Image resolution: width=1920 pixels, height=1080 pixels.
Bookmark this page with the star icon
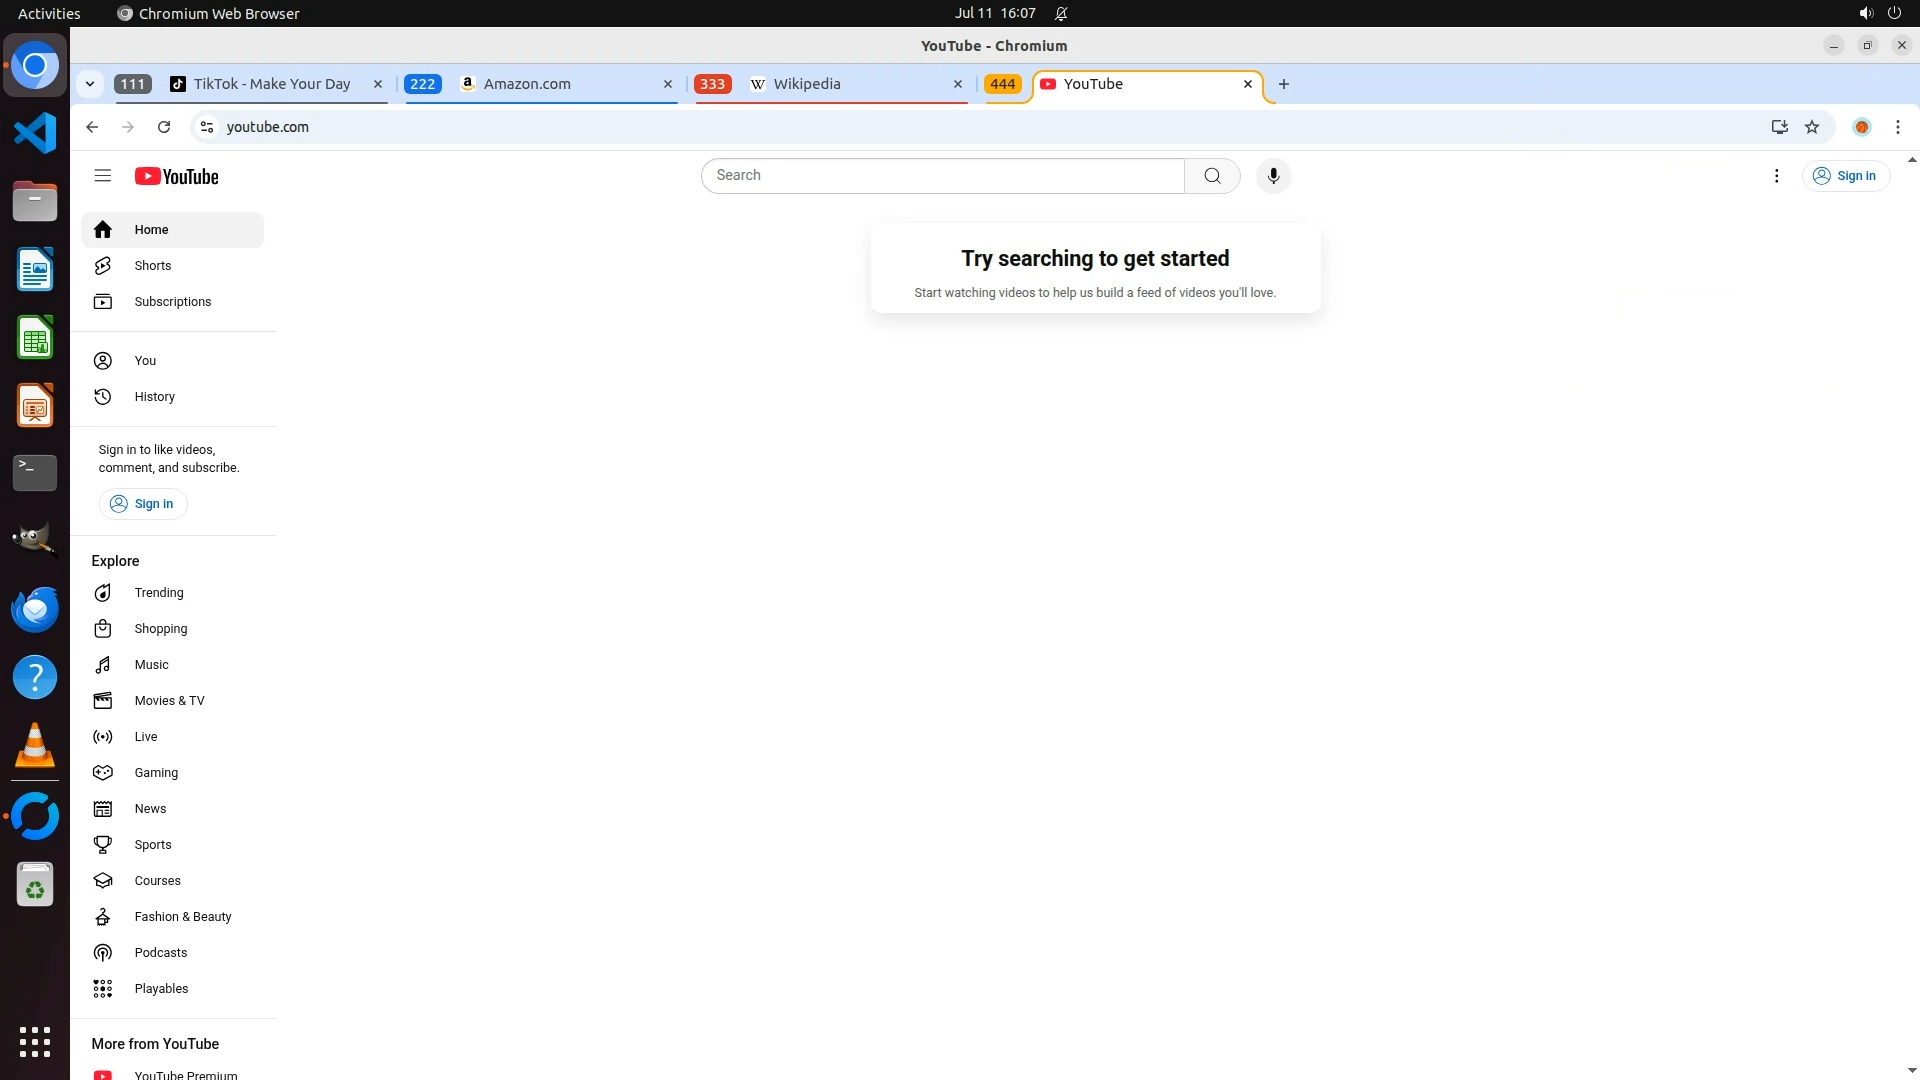click(x=1812, y=127)
